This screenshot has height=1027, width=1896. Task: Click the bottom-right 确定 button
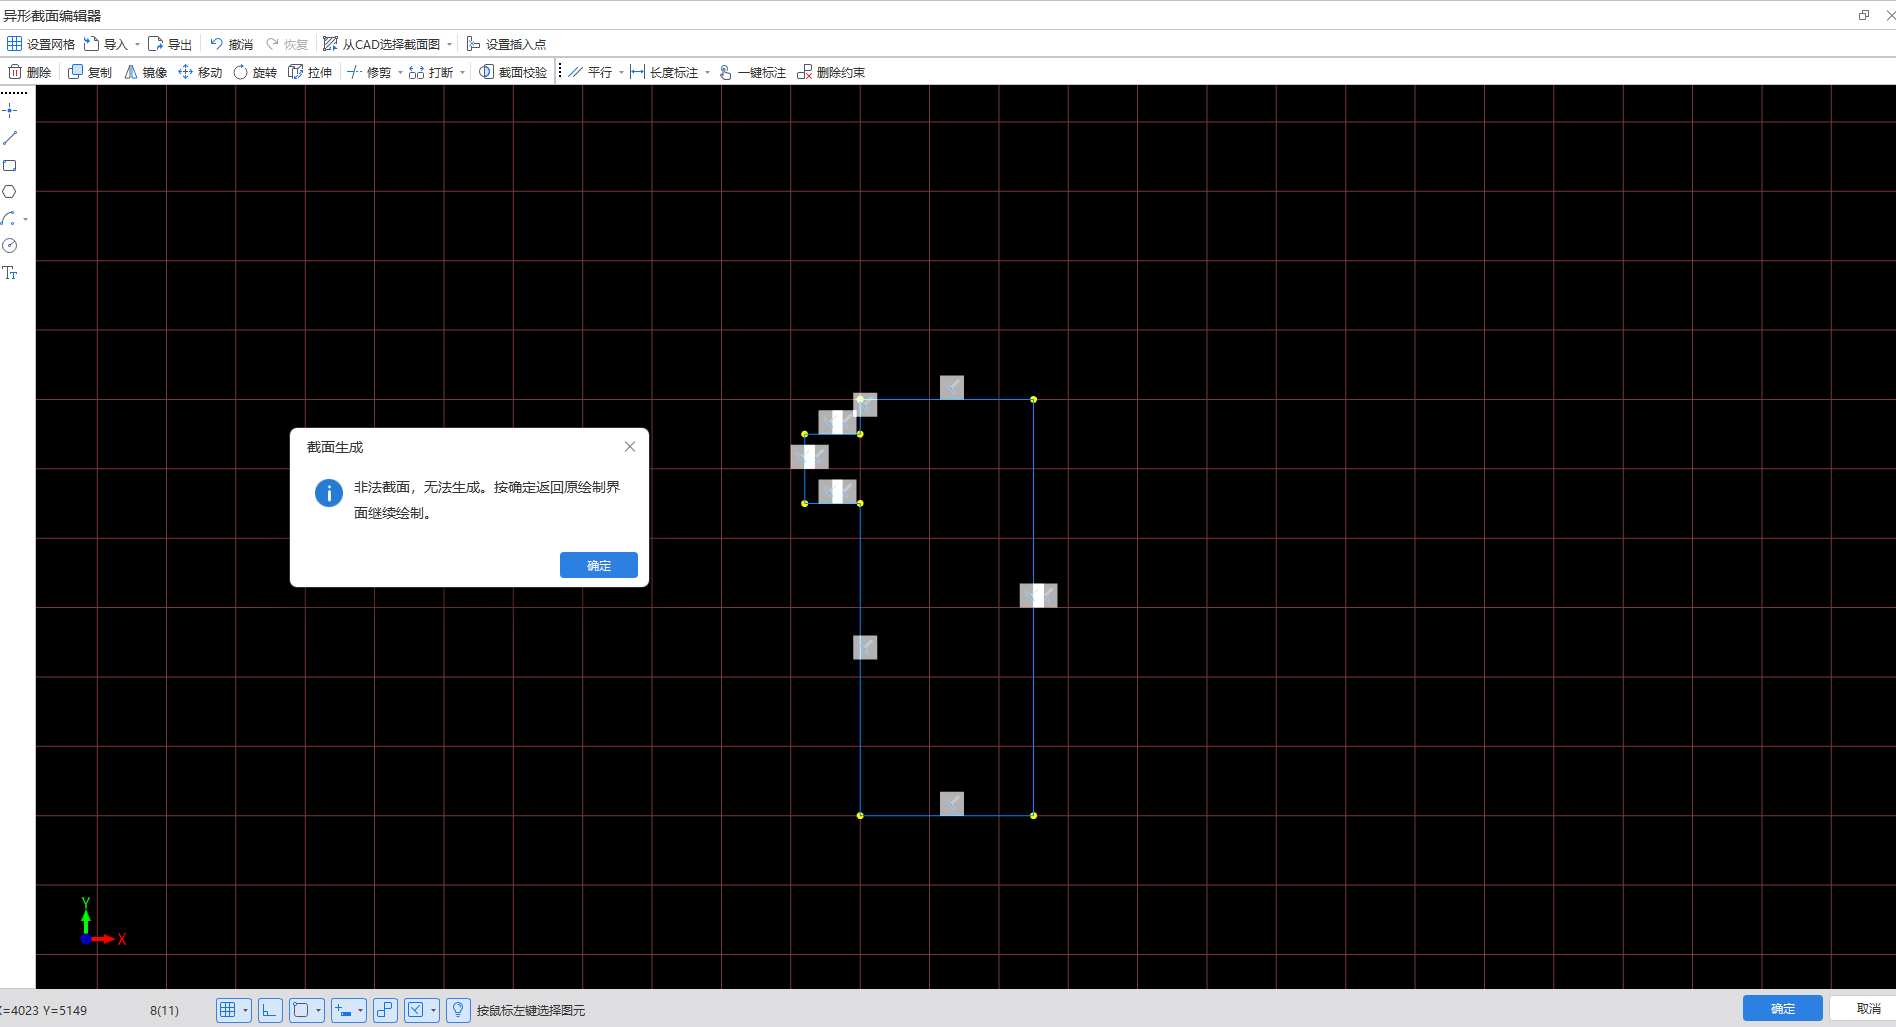1782,1008
